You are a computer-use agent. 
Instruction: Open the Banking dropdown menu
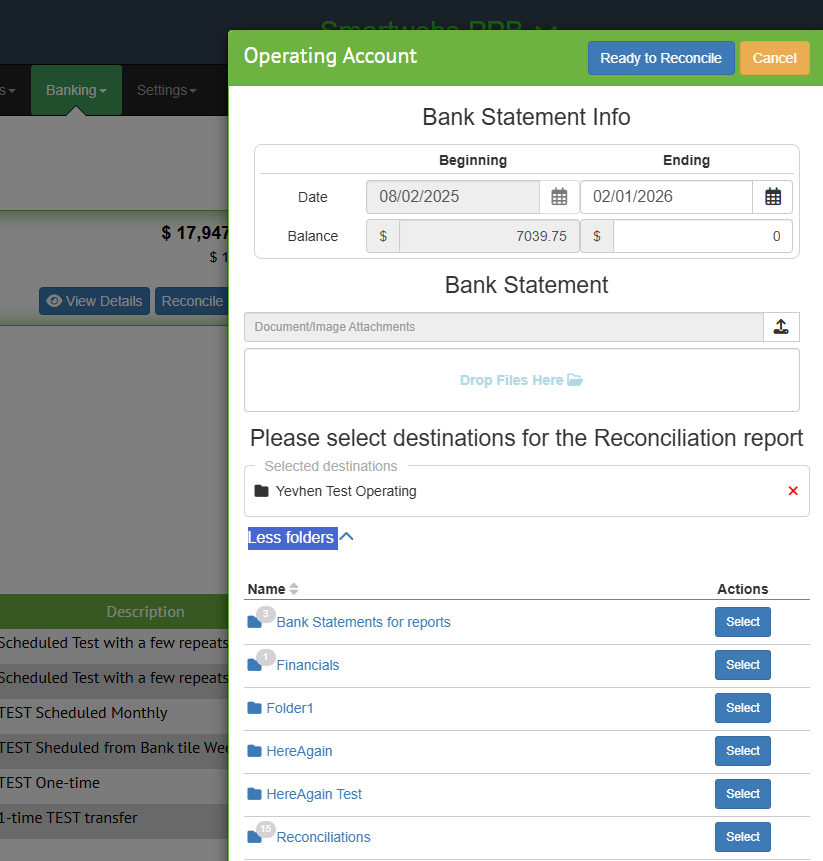tap(76, 90)
